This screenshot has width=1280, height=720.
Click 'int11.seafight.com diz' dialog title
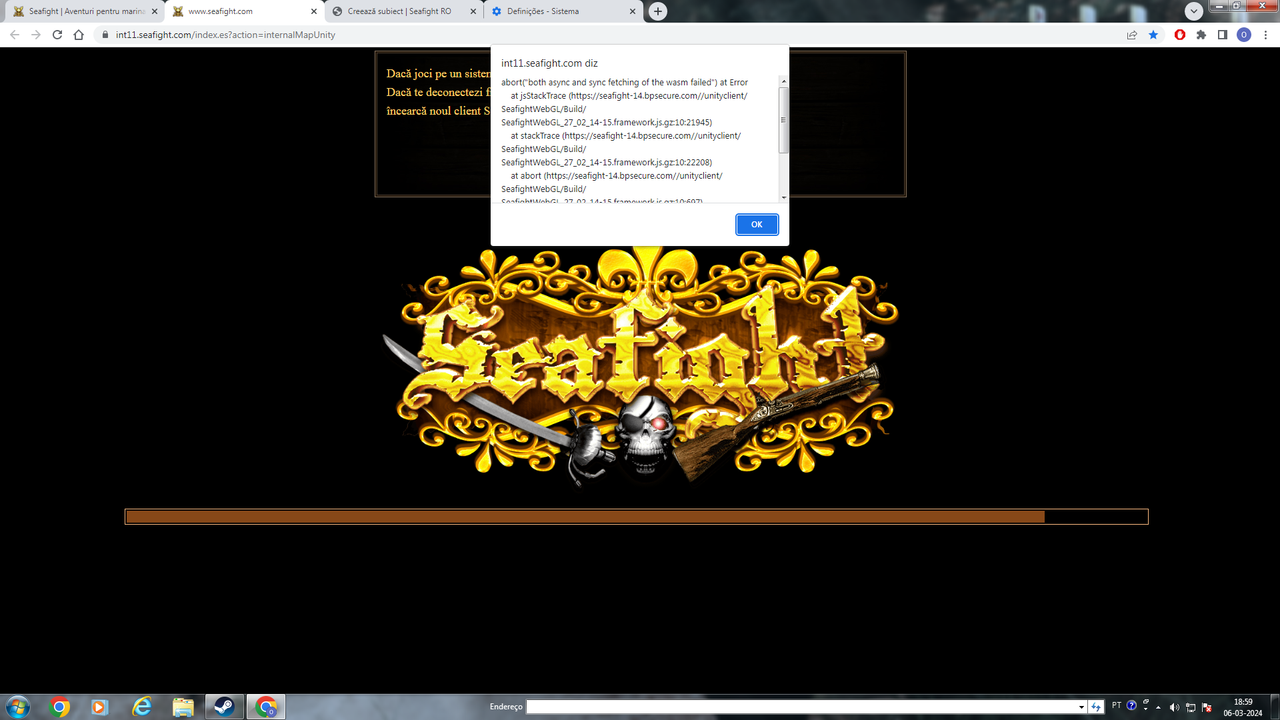(x=550, y=63)
